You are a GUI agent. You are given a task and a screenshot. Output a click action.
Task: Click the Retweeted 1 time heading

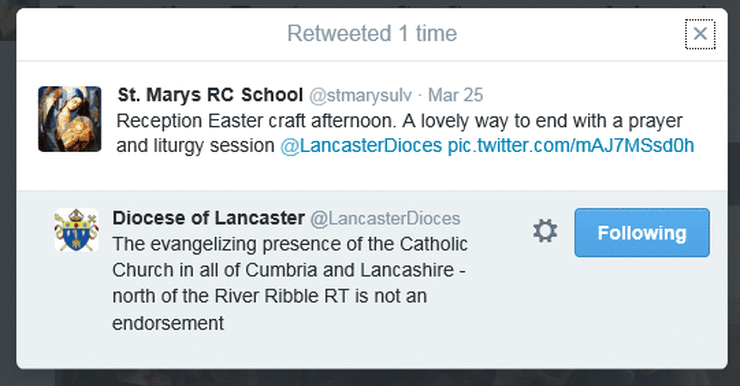[372, 34]
